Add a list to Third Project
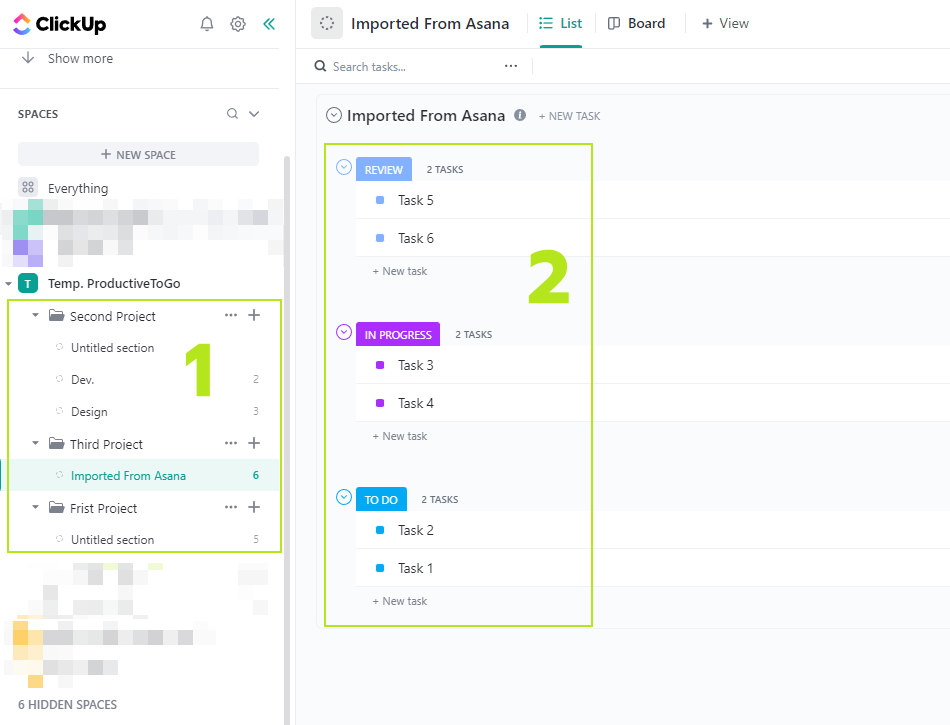Viewport: 950px width, 725px height. pos(254,443)
